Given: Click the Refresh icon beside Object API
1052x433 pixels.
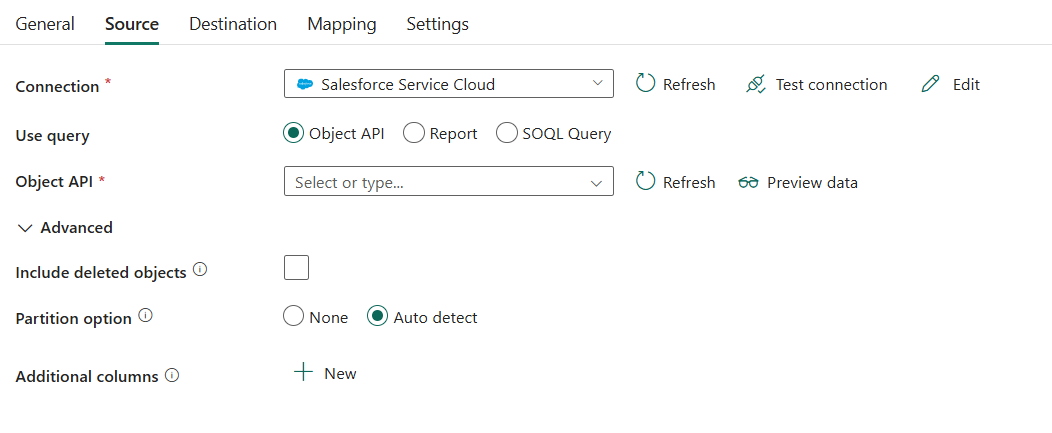Looking at the screenshot, I should (646, 182).
